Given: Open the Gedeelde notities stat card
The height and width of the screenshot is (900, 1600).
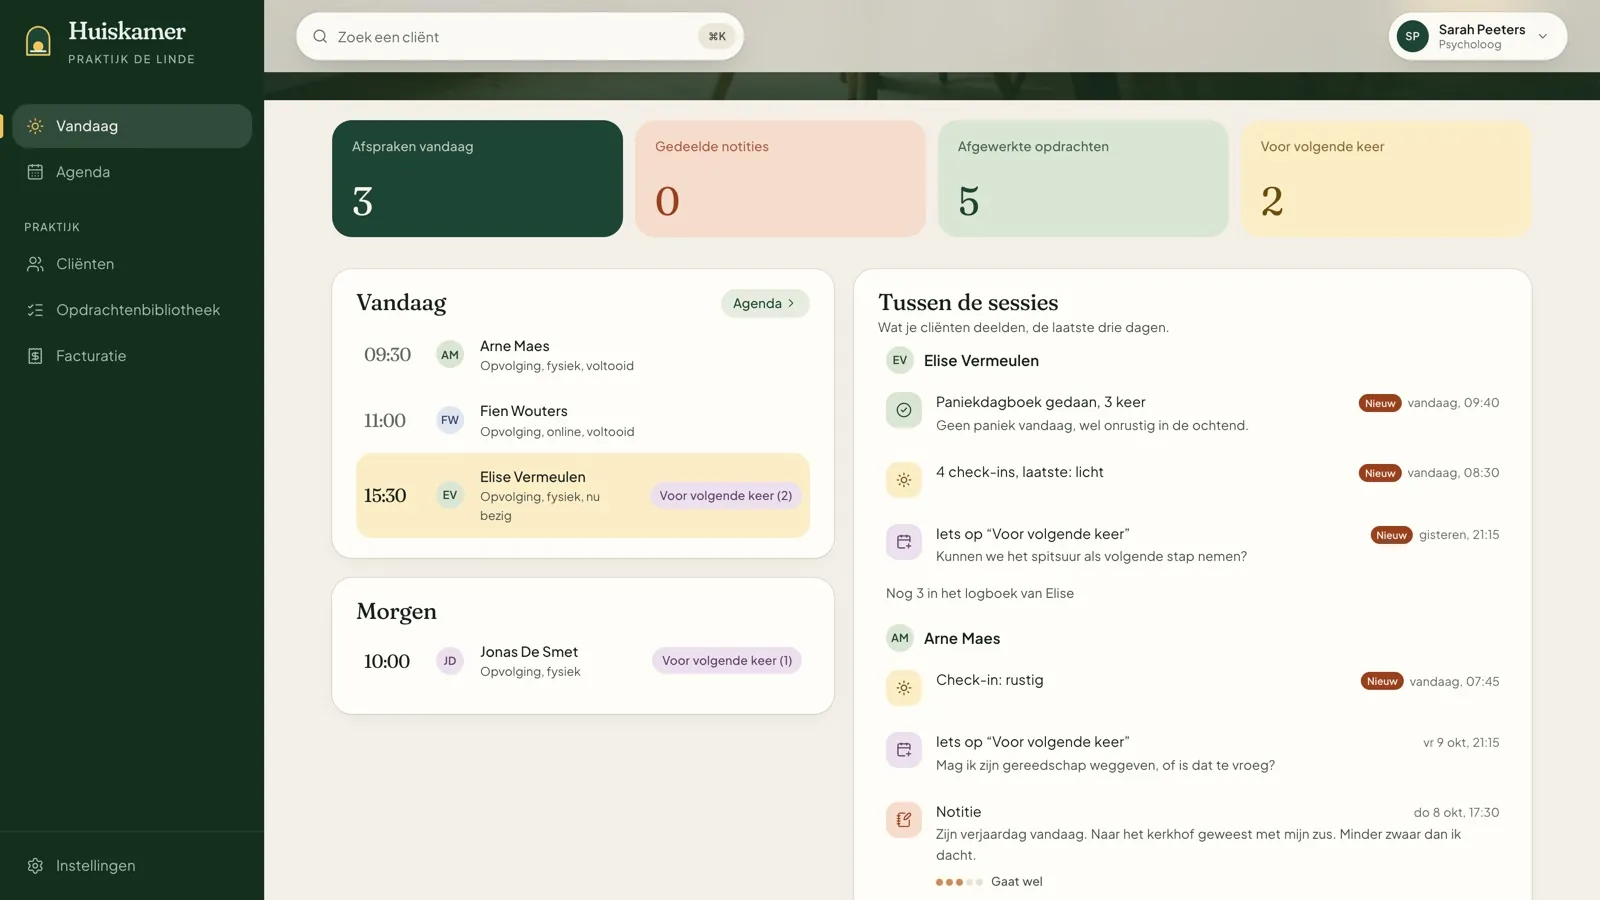Looking at the screenshot, I should [x=780, y=179].
